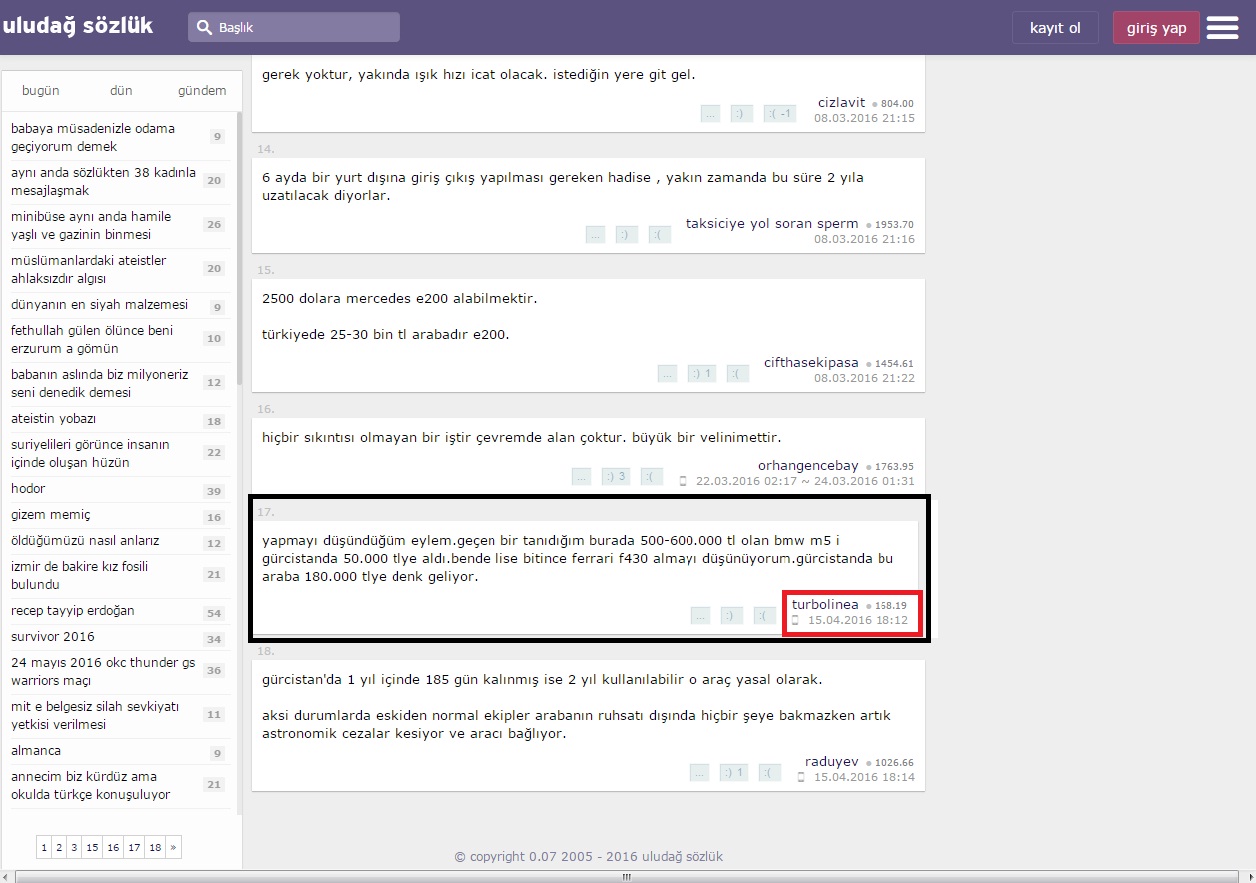Open topic 'hodor' in sidebar
1256x883 pixels.
click(x=28, y=489)
